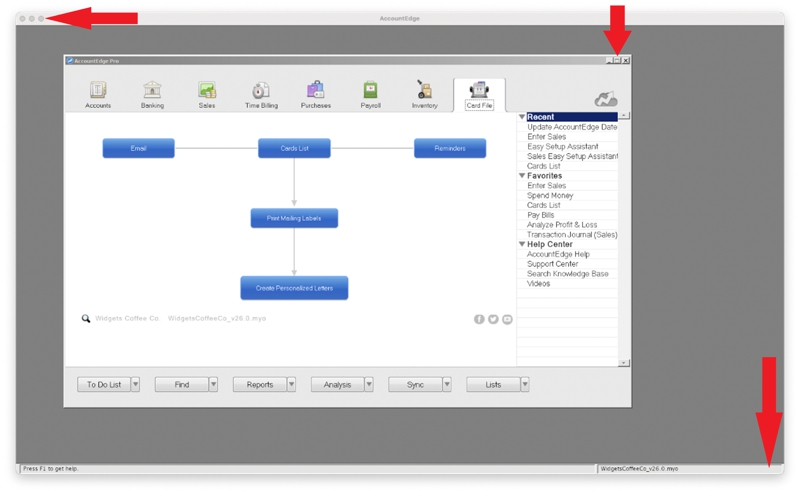Open the Twitter social icon
The width and height of the screenshot is (800, 494).
[493, 319]
